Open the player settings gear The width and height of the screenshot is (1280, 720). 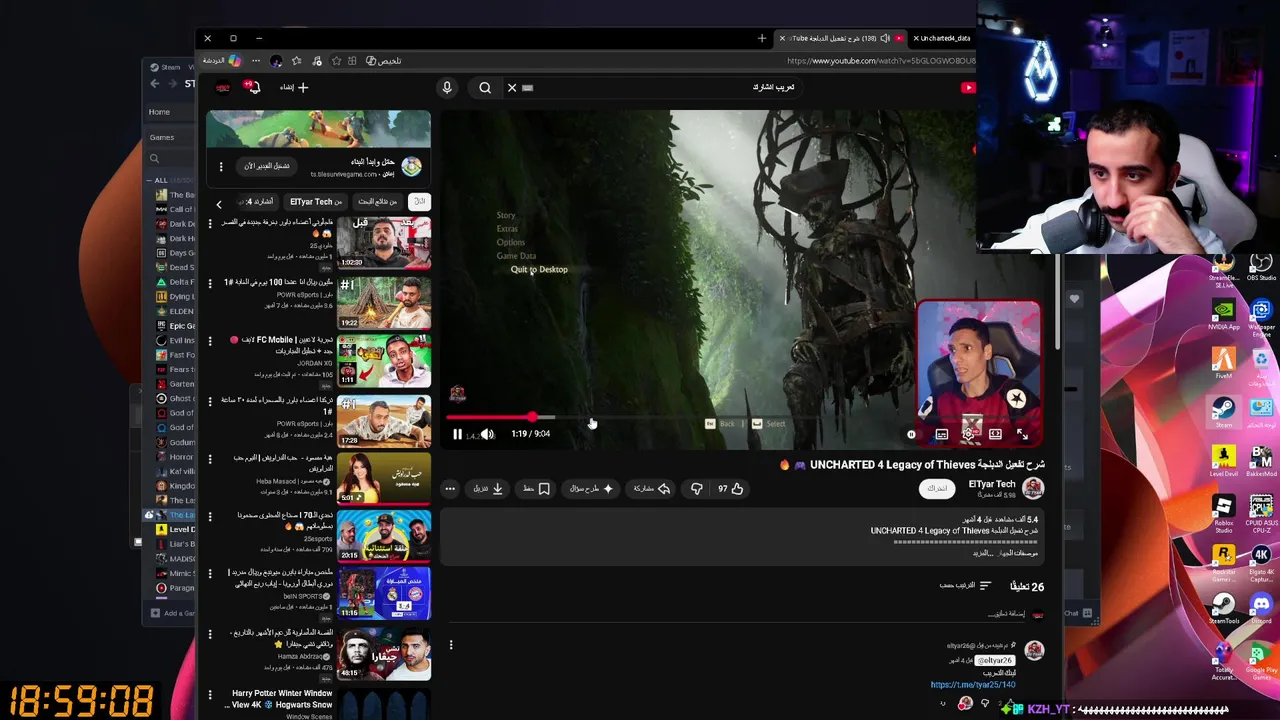click(968, 434)
